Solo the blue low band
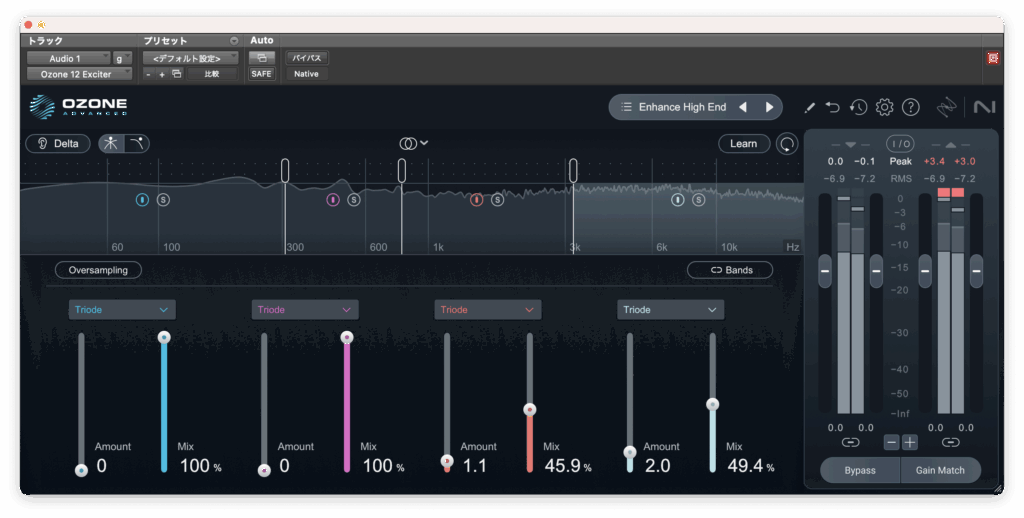This screenshot has height=518, width=1024. pyautogui.click(x=163, y=200)
